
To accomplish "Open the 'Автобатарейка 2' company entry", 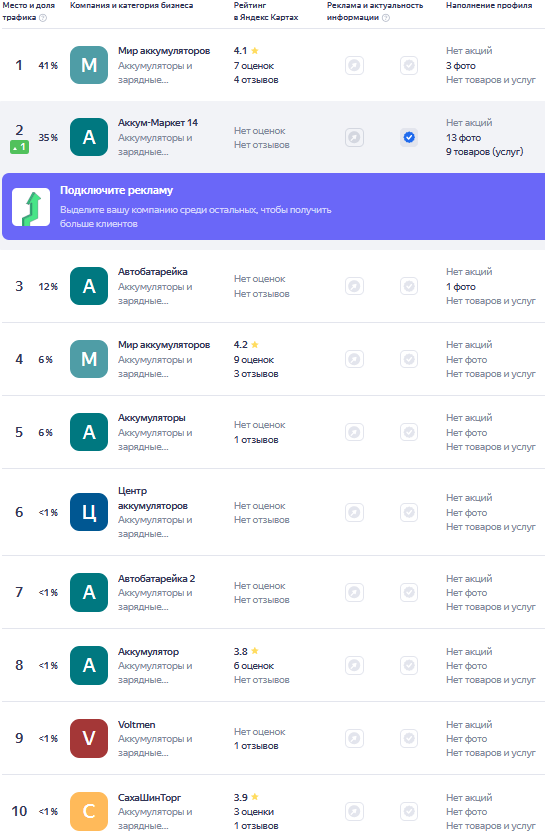I will point(156,579).
